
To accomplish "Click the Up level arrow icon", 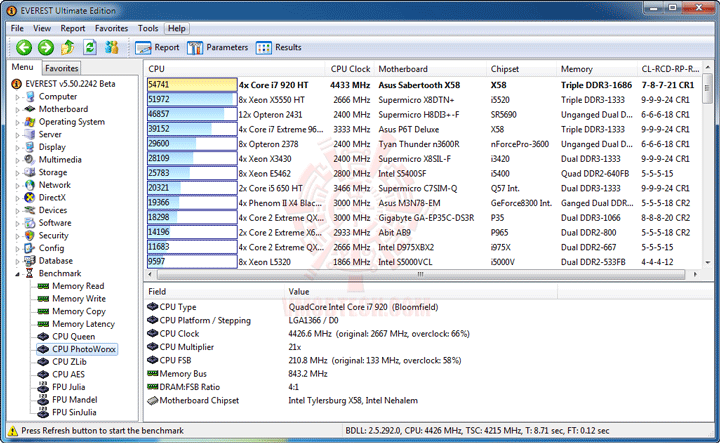I will coord(68,47).
